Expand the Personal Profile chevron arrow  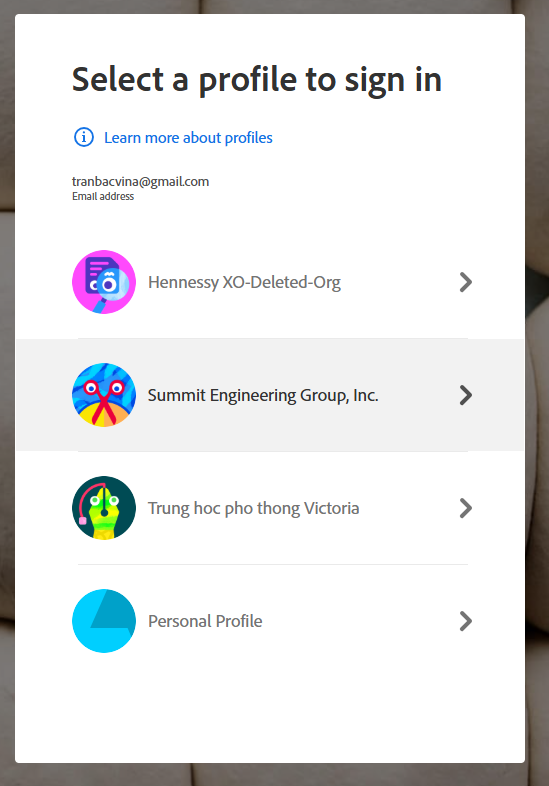(466, 621)
